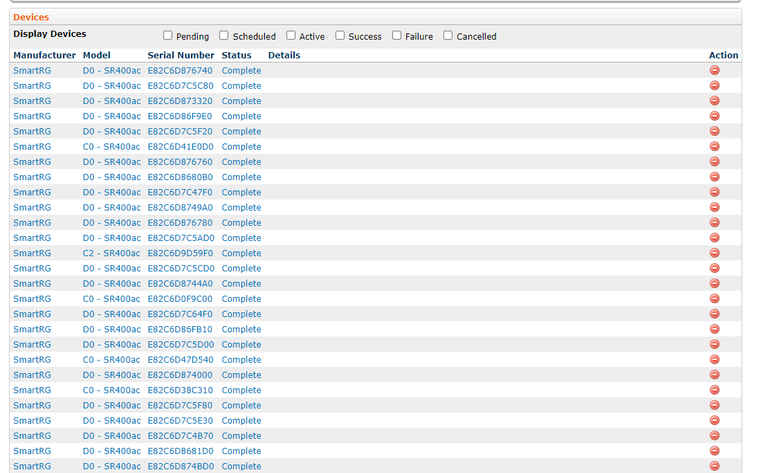The image size is (779, 473).
Task: Click remove icon for serial E82C6D0F9C00
Action: [x=714, y=299]
